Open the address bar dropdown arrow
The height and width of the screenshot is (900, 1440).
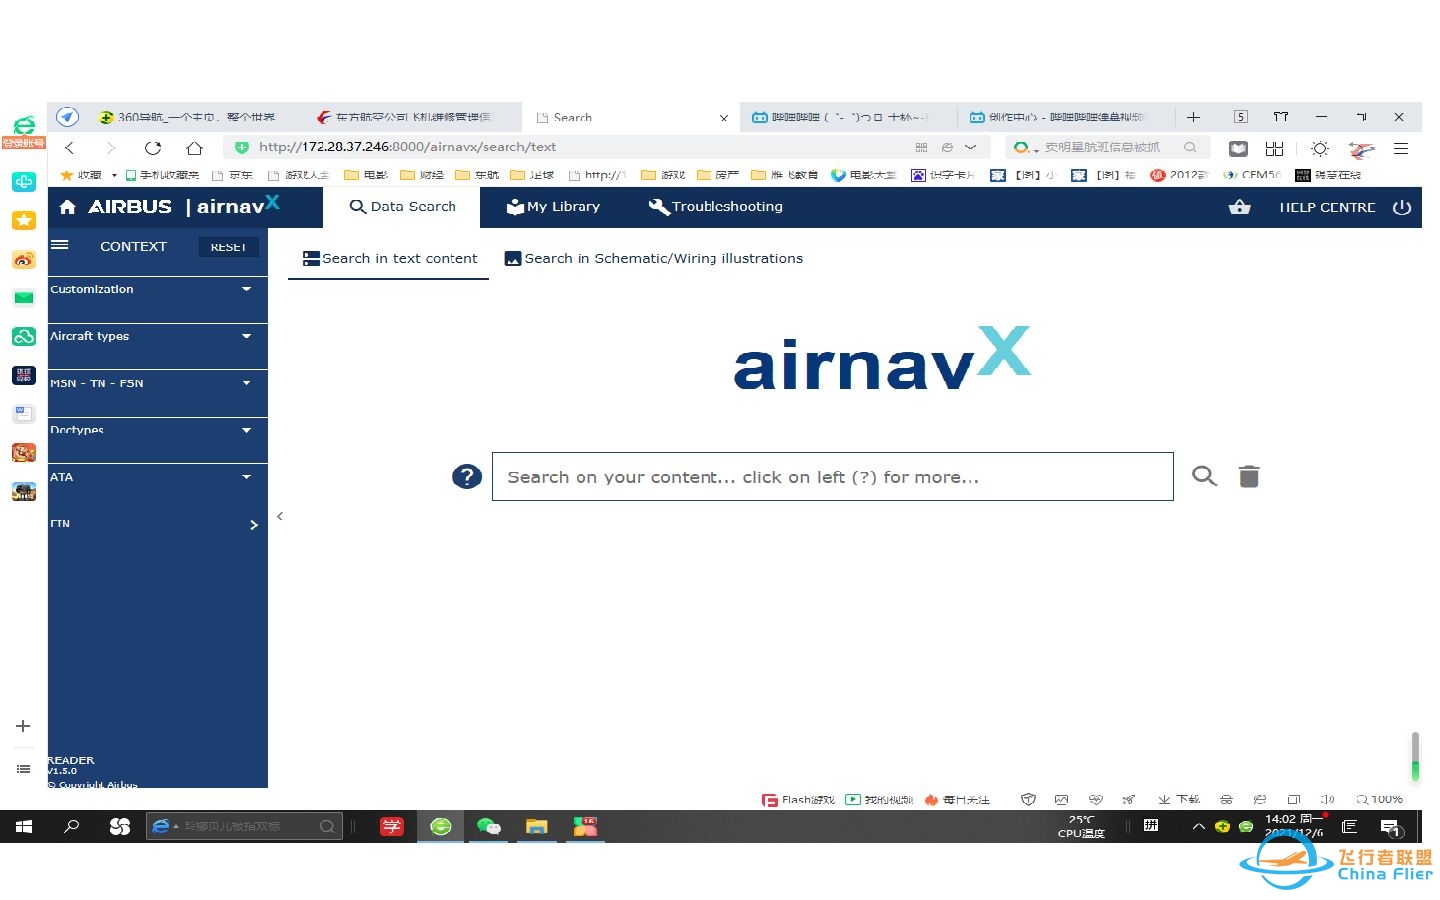pos(970,147)
